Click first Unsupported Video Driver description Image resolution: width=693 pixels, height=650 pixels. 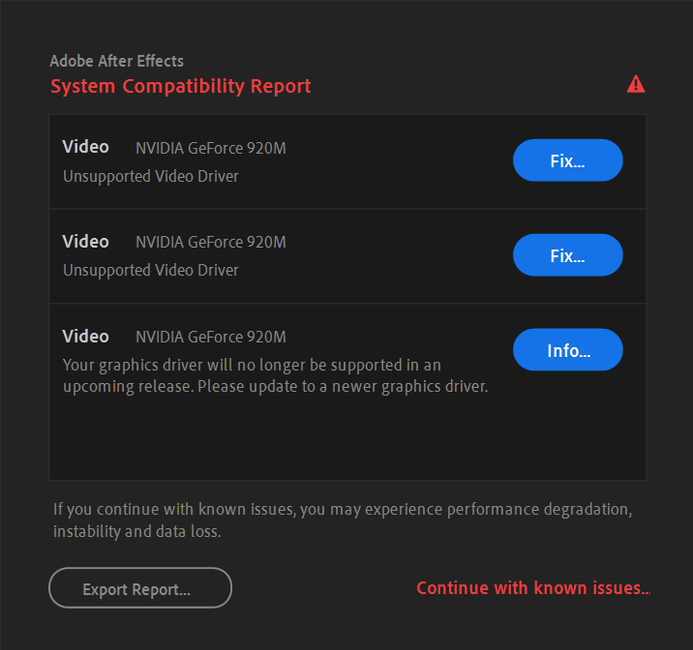(151, 176)
